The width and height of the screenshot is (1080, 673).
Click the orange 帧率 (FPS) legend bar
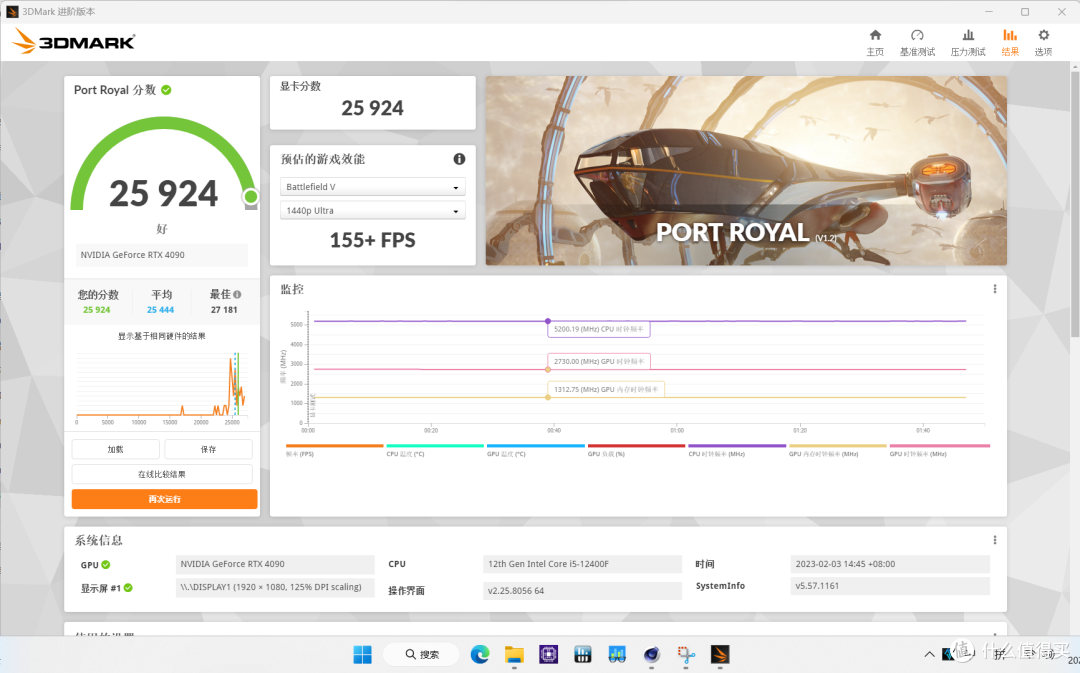334,446
